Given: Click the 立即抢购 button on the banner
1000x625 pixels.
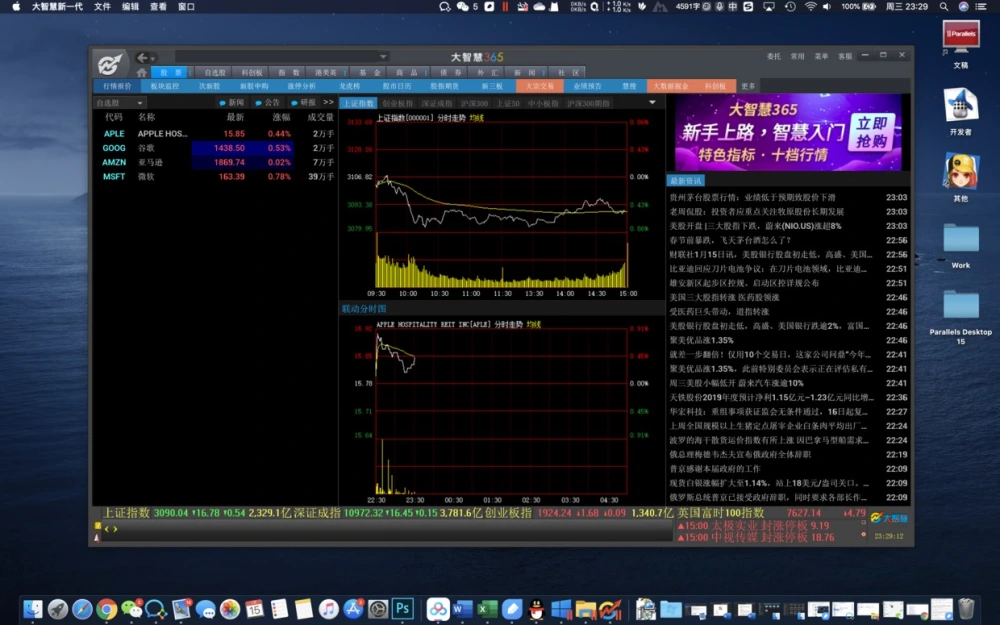Looking at the screenshot, I should click(x=871, y=132).
